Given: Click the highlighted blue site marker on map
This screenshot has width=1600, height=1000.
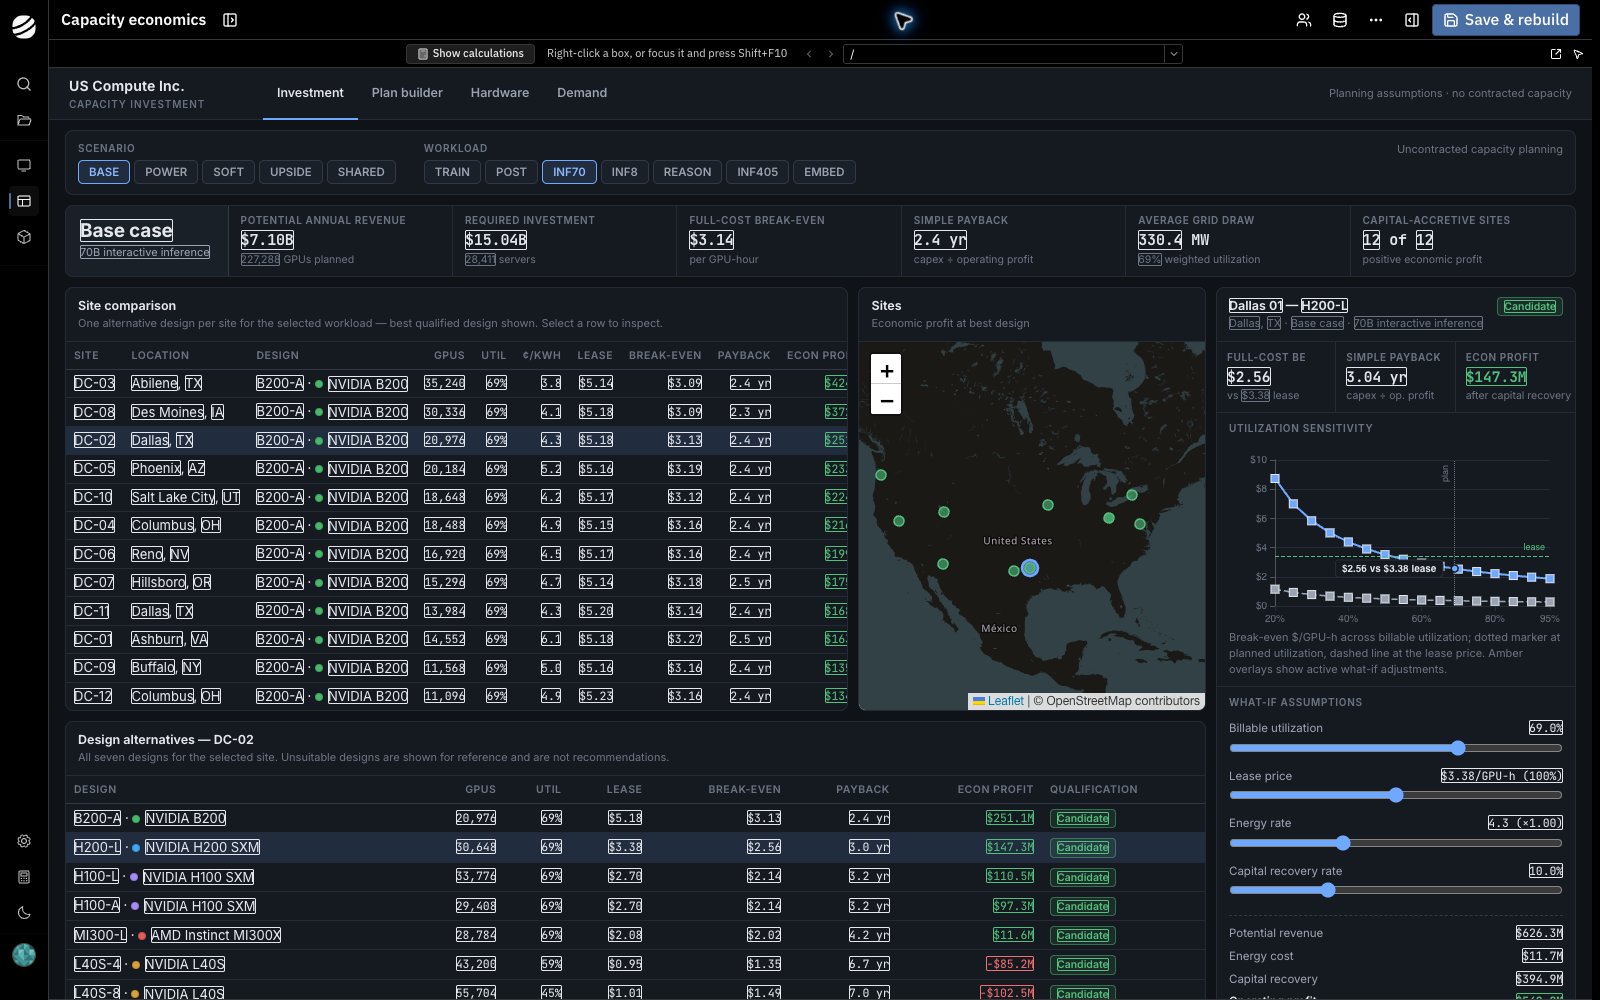Looking at the screenshot, I should point(1029,568).
